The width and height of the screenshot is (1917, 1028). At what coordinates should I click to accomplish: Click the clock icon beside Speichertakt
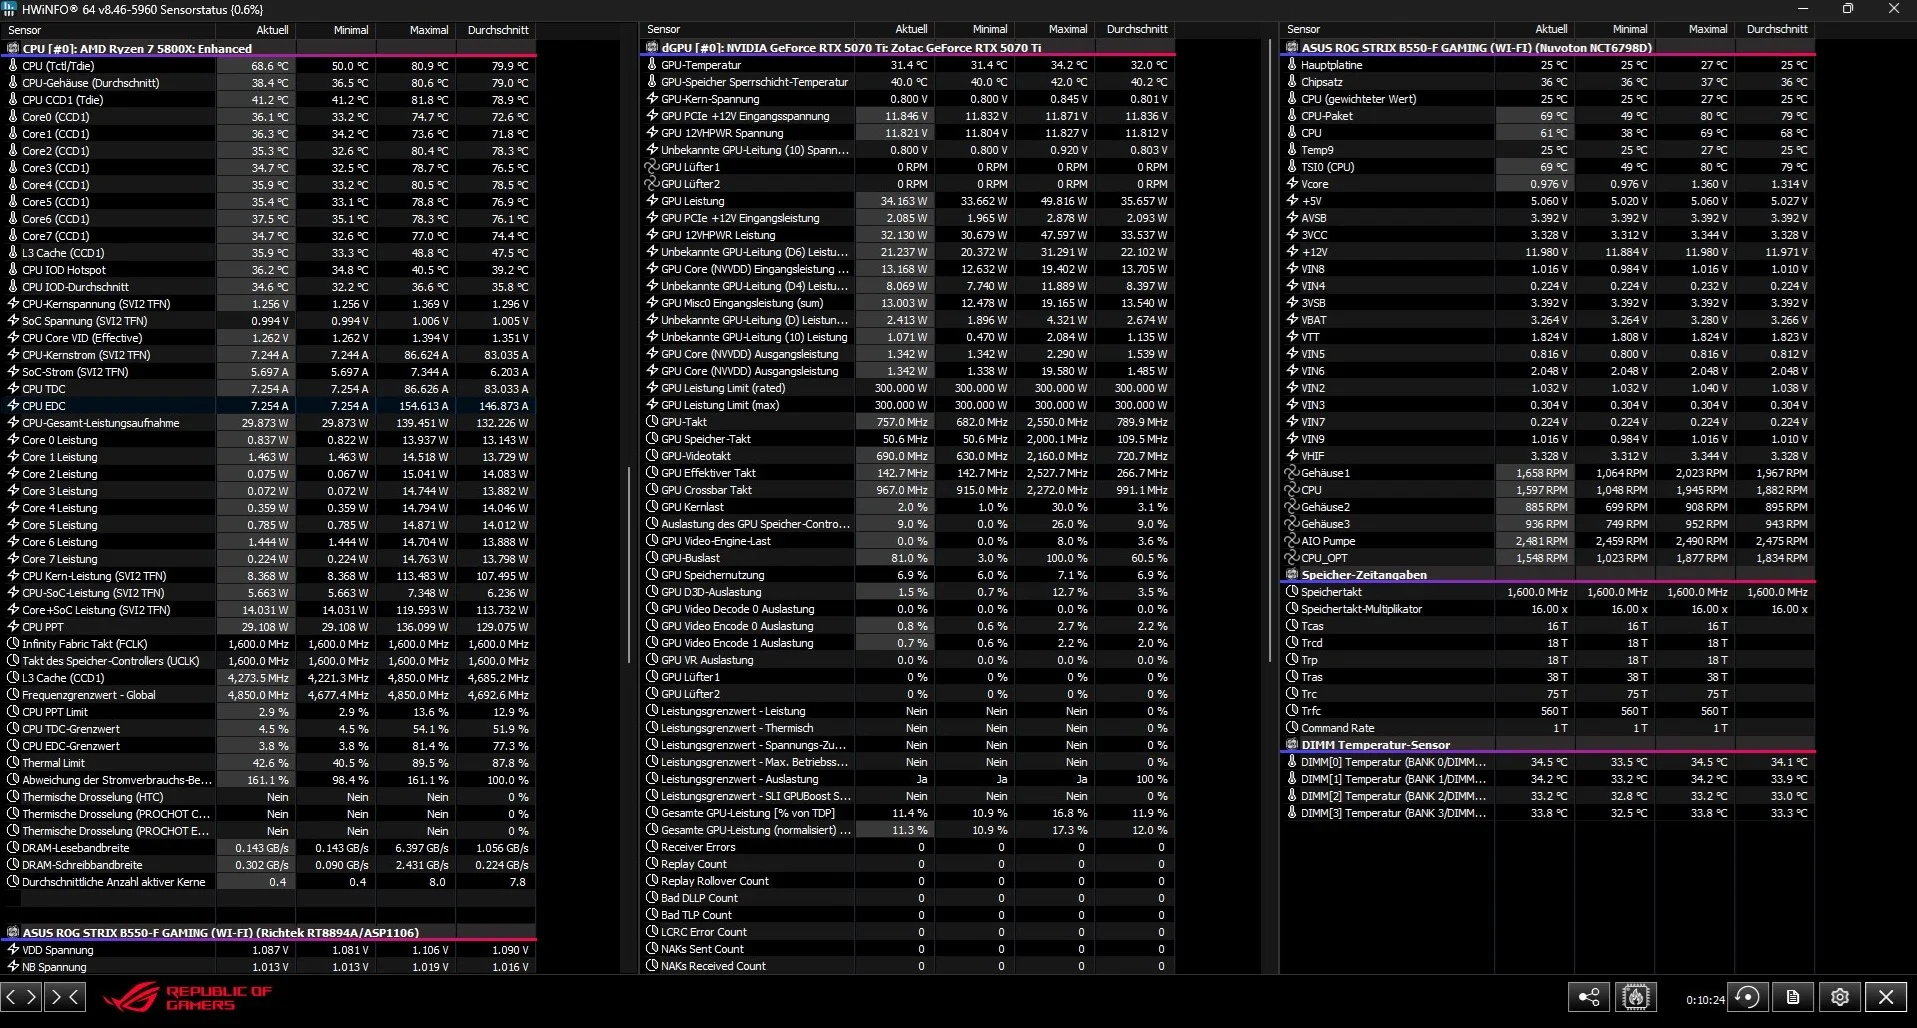(x=1292, y=592)
